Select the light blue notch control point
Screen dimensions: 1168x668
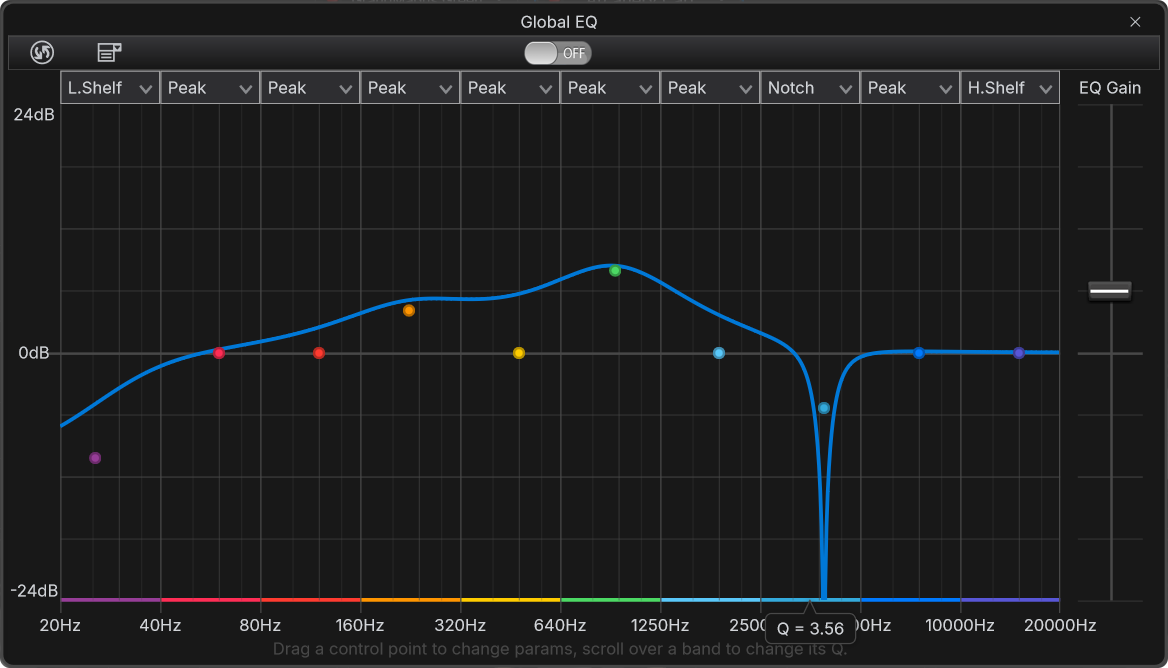pyautogui.click(x=823, y=407)
